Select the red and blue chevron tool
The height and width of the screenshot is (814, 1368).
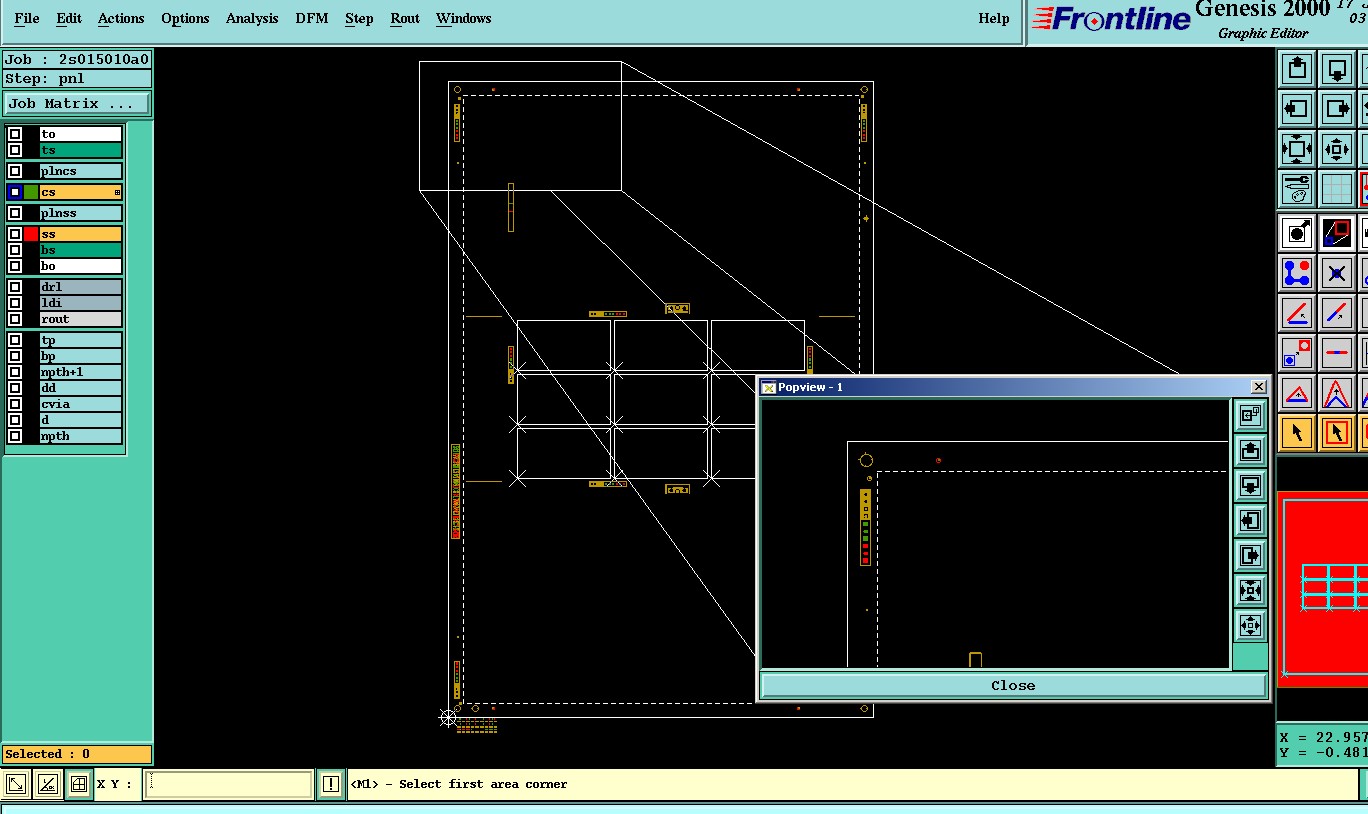click(1337, 393)
